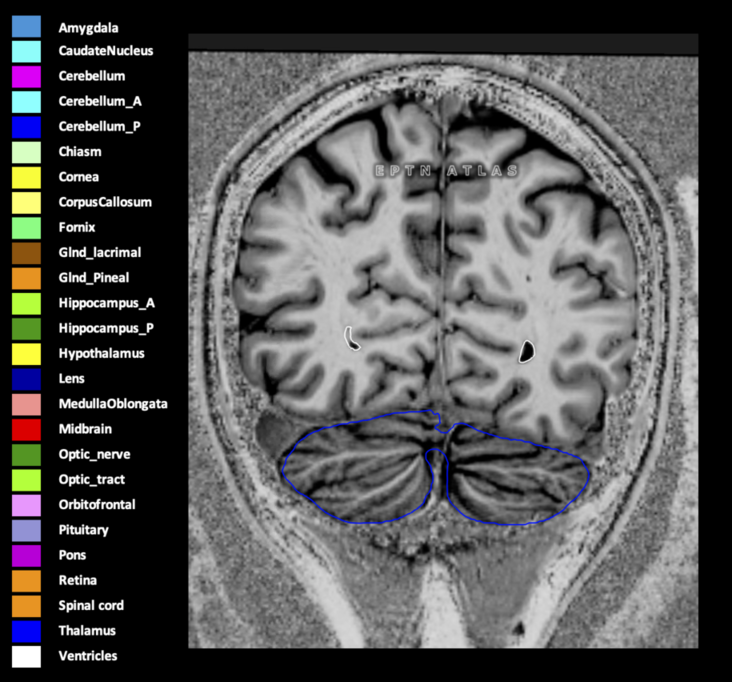Click the pale green Chiasm swatch
732x682 pixels.
pyautogui.click(x=26, y=153)
